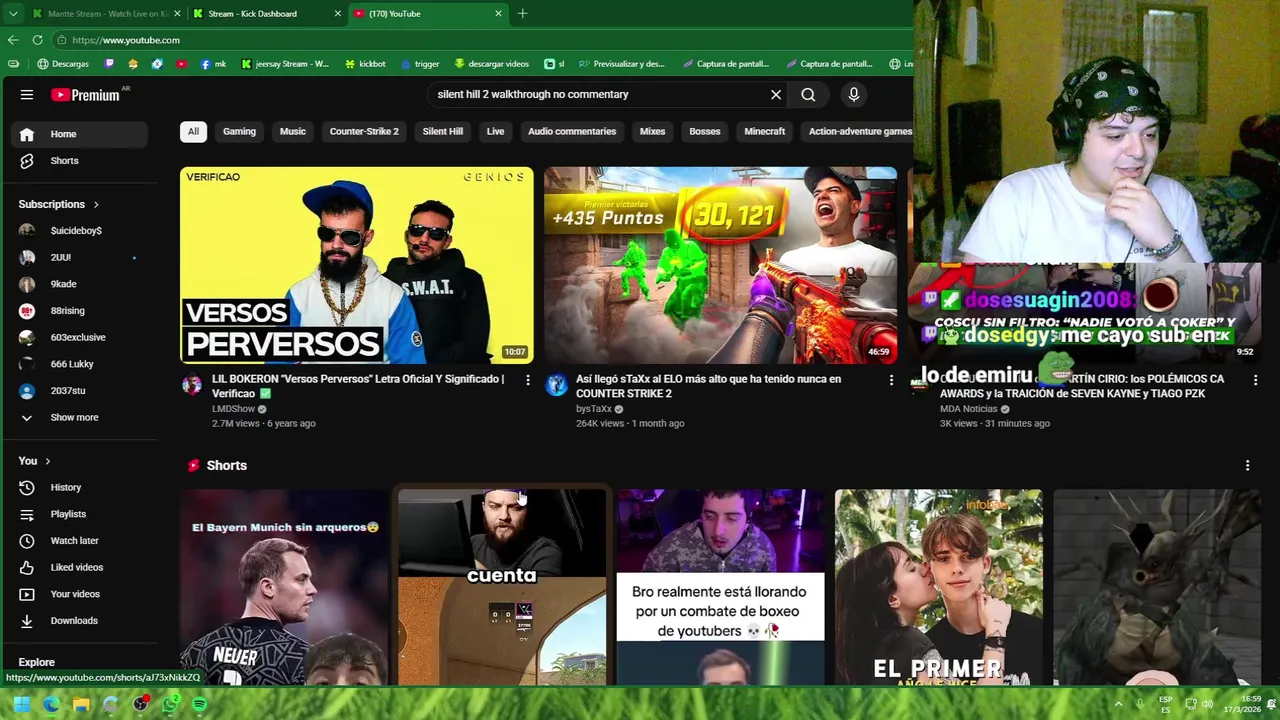Screen dimensions: 1280x720
Task: Click the Descargas bookmark
Action: (x=62, y=64)
